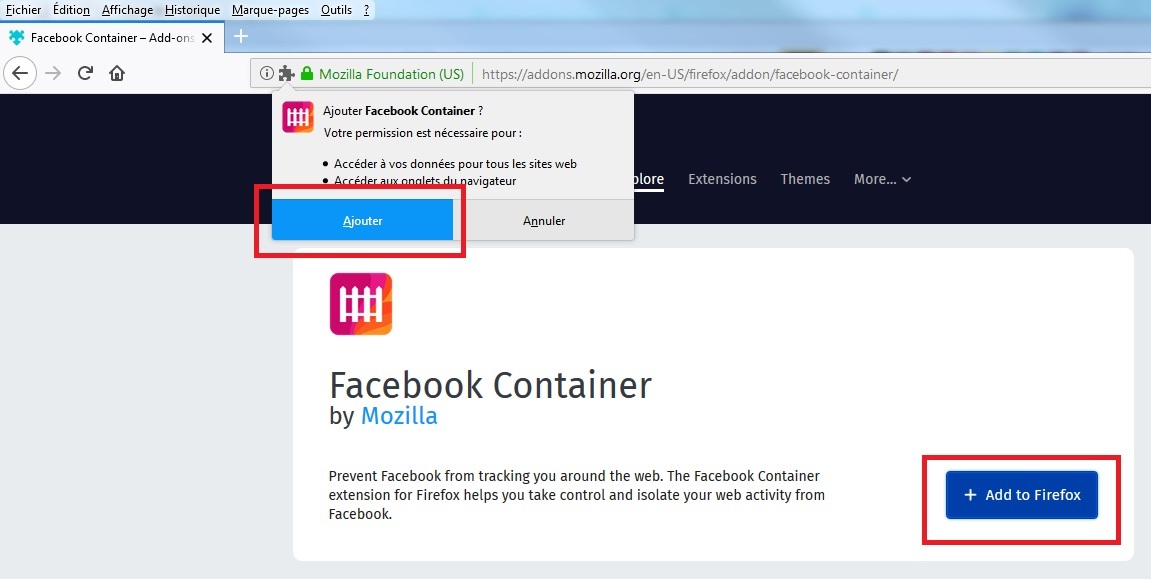Close the Facebook Container tab
The image size is (1151, 579).
click(x=207, y=38)
